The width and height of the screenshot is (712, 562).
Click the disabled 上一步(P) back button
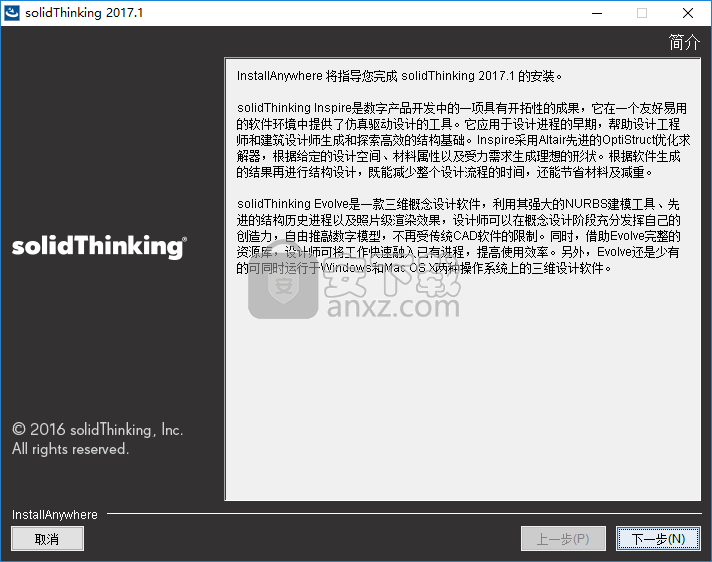[x=563, y=538]
